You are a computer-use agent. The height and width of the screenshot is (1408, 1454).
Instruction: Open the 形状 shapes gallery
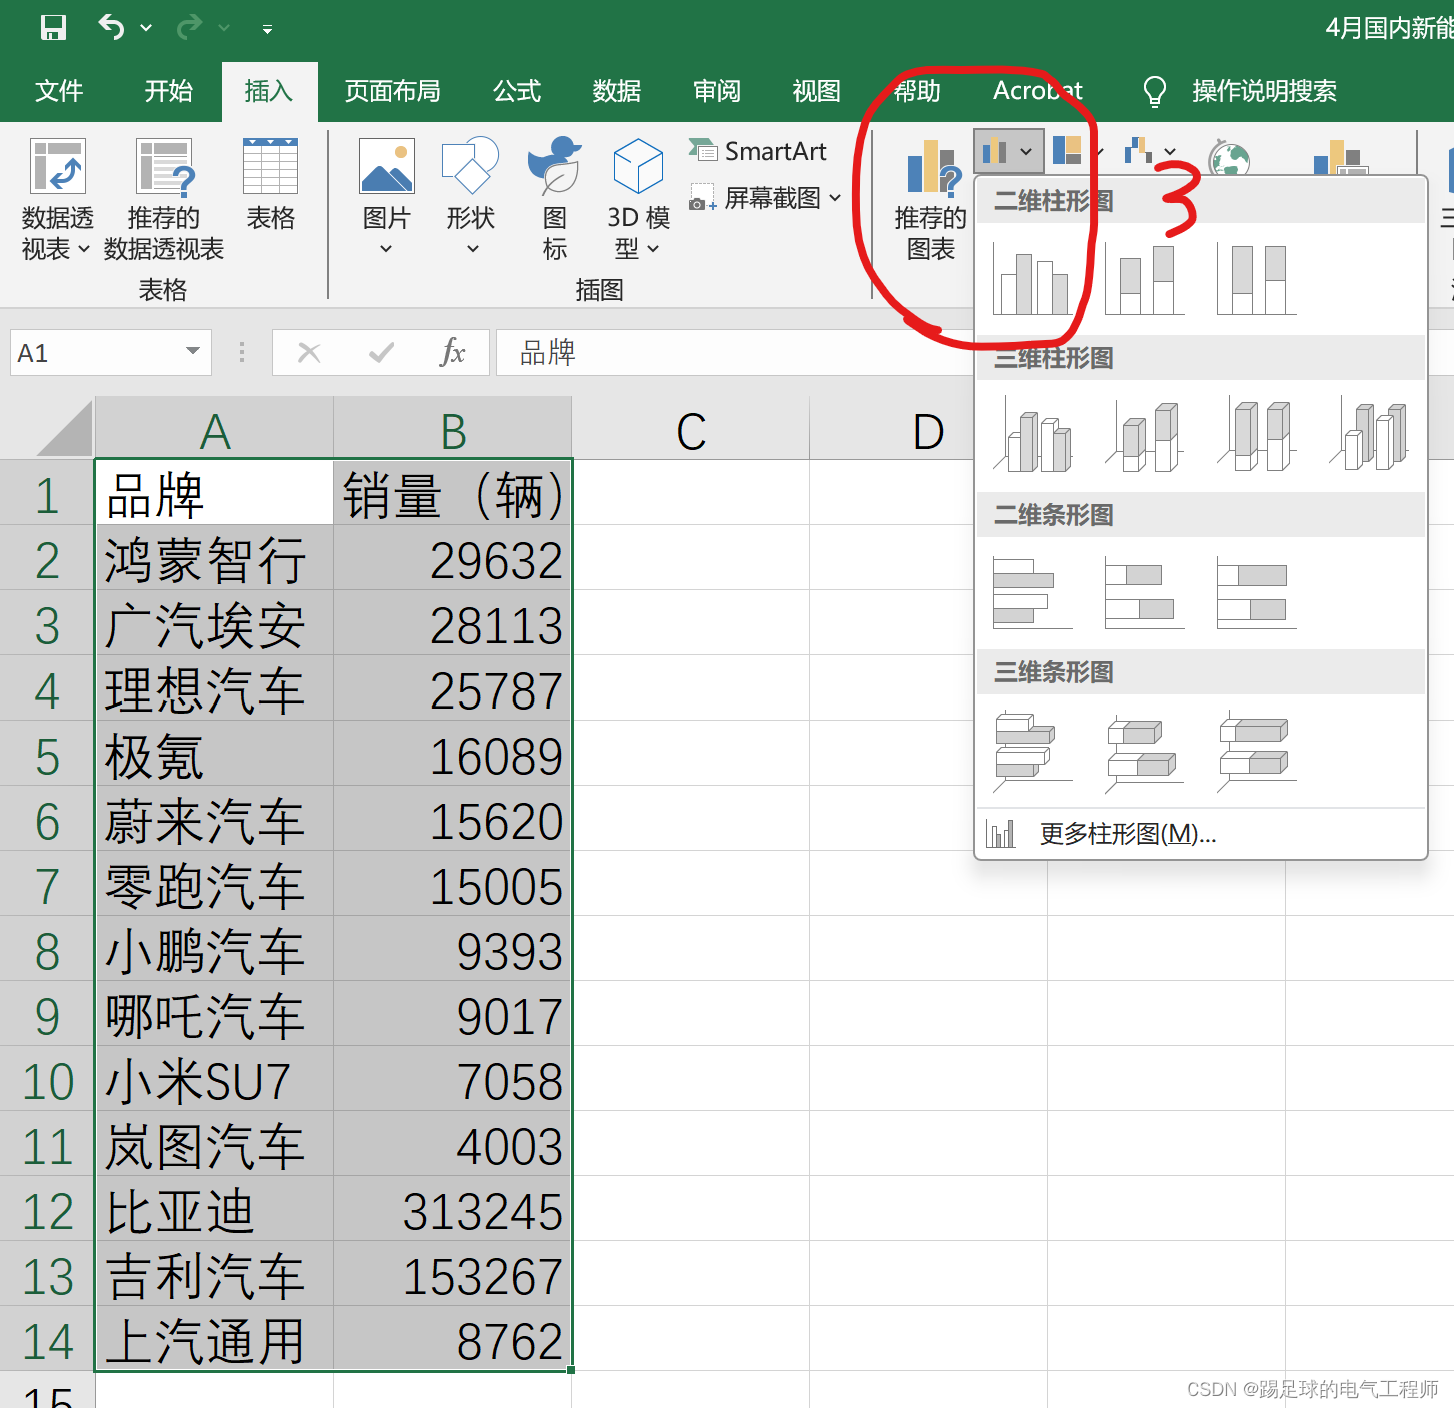470,197
